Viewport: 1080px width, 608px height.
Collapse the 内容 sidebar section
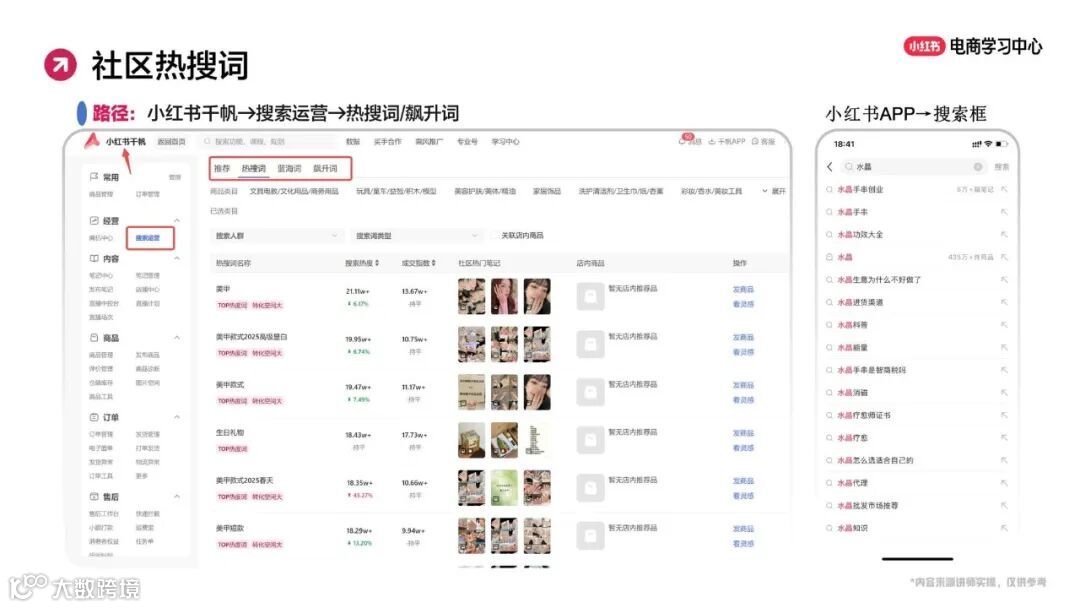tap(177, 259)
